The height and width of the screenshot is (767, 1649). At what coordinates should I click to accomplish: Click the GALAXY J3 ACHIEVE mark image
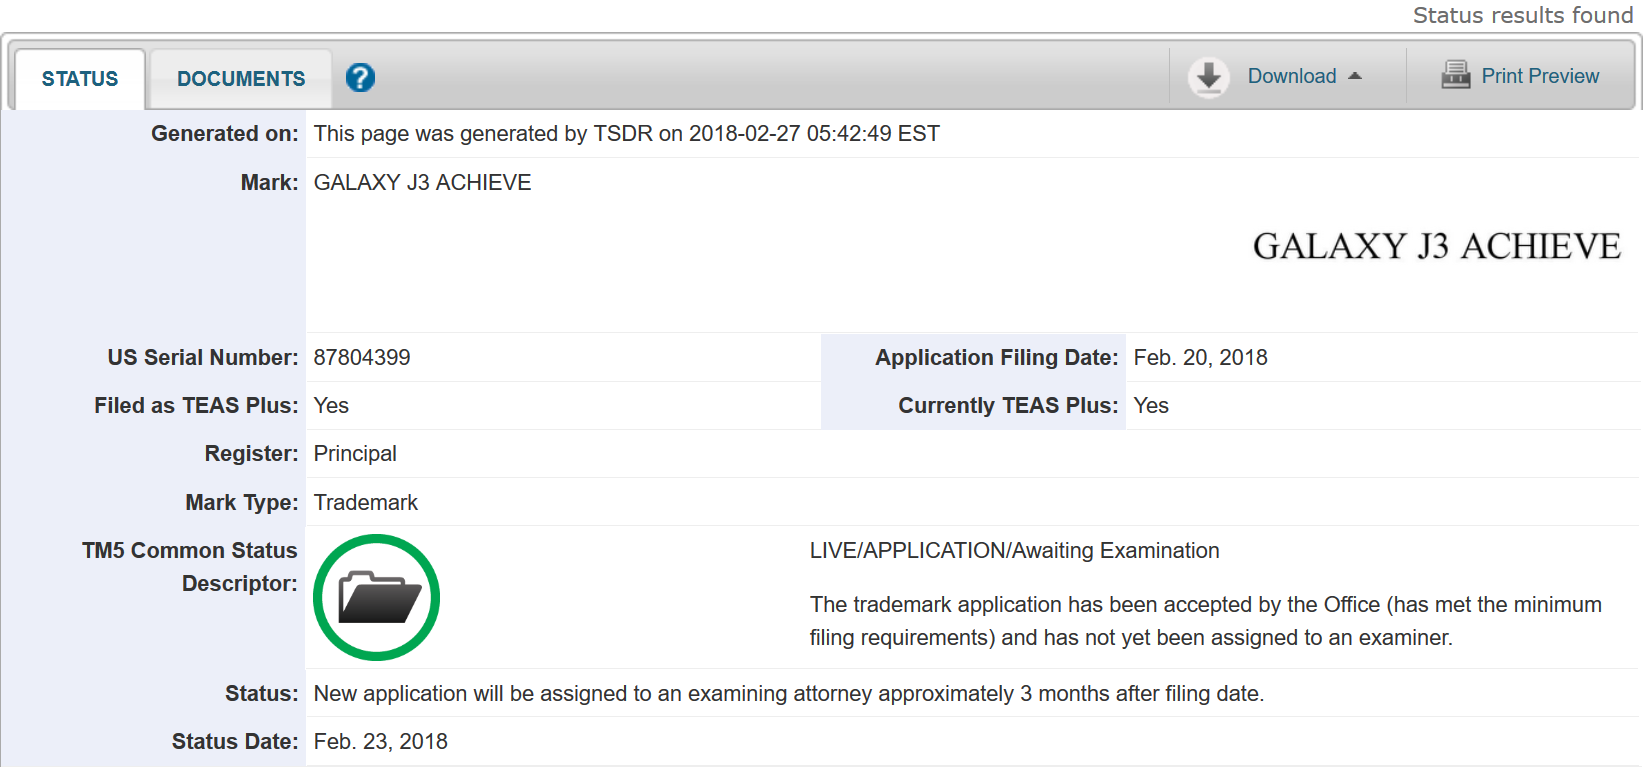1435,247
